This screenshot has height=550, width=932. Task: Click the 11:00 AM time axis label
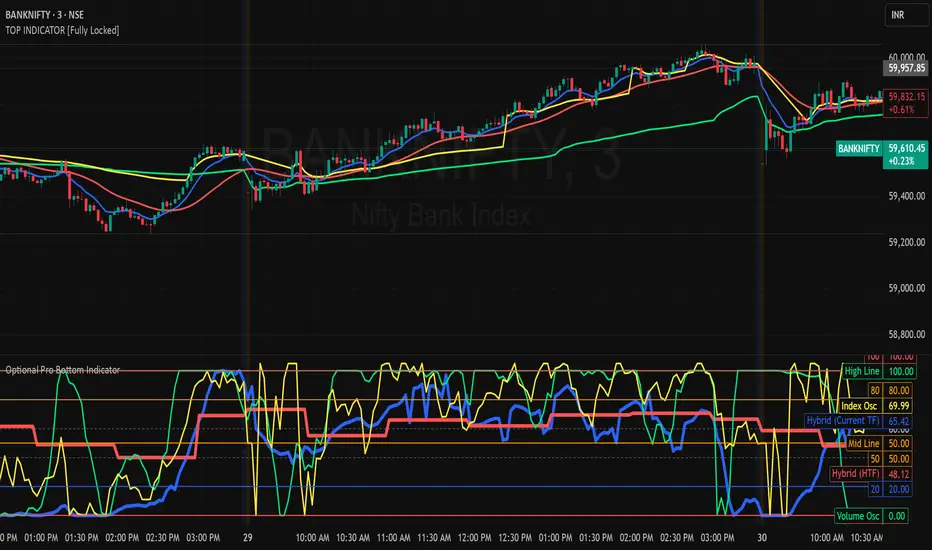coord(393,538)
